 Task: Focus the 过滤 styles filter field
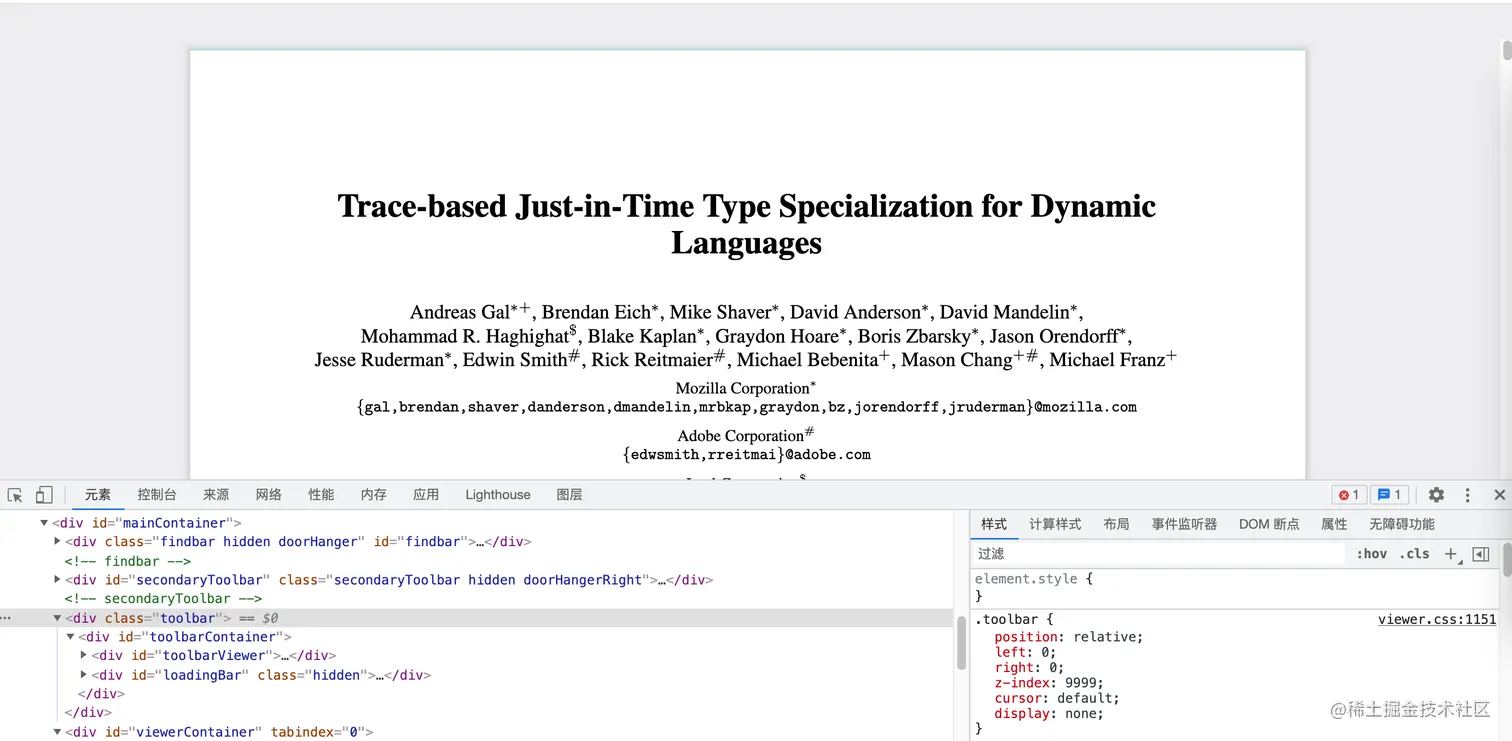tap(1160, 554)
